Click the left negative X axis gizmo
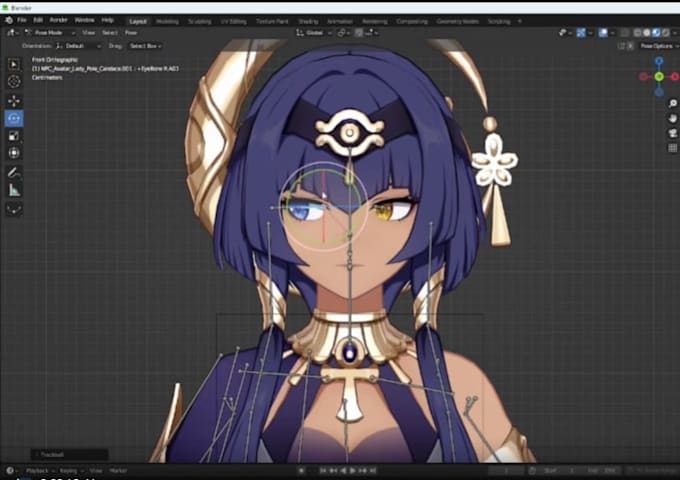 point(644,77)
